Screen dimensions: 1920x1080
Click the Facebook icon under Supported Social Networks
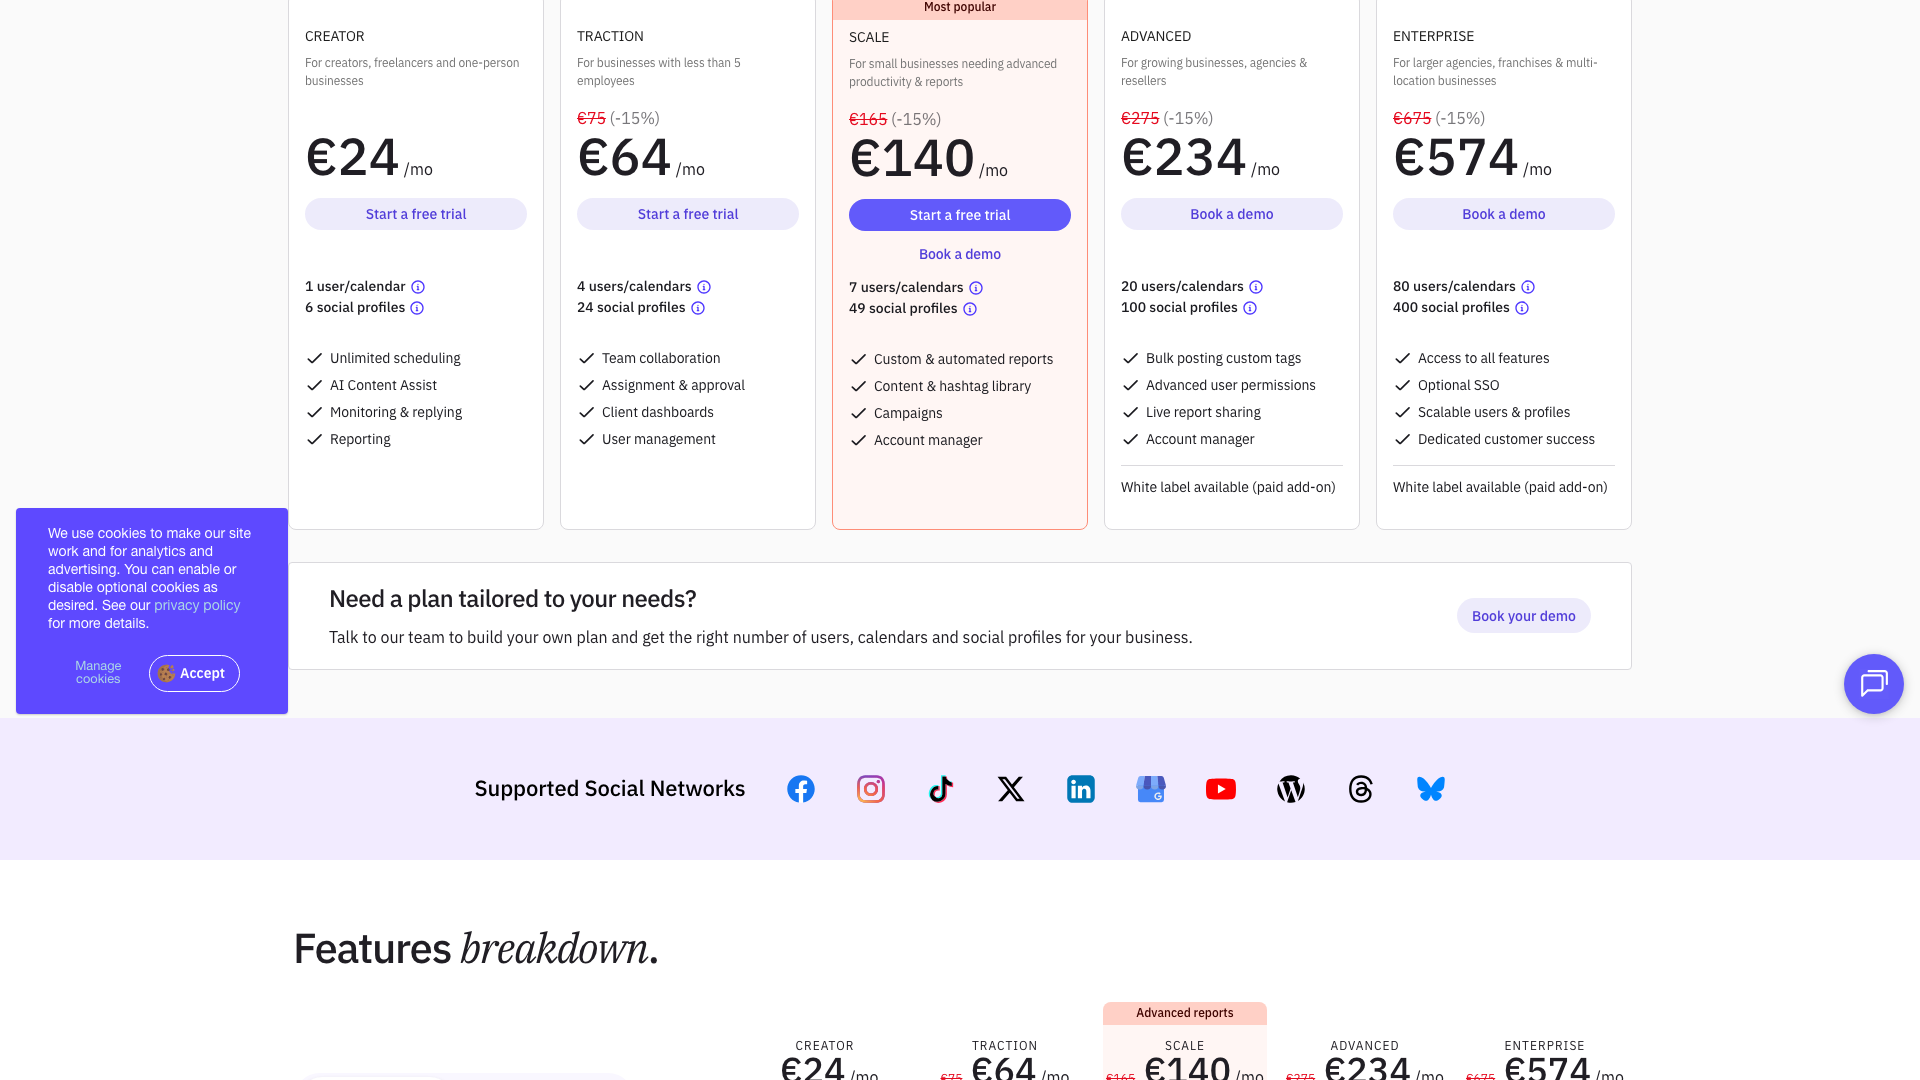[800, 789]
